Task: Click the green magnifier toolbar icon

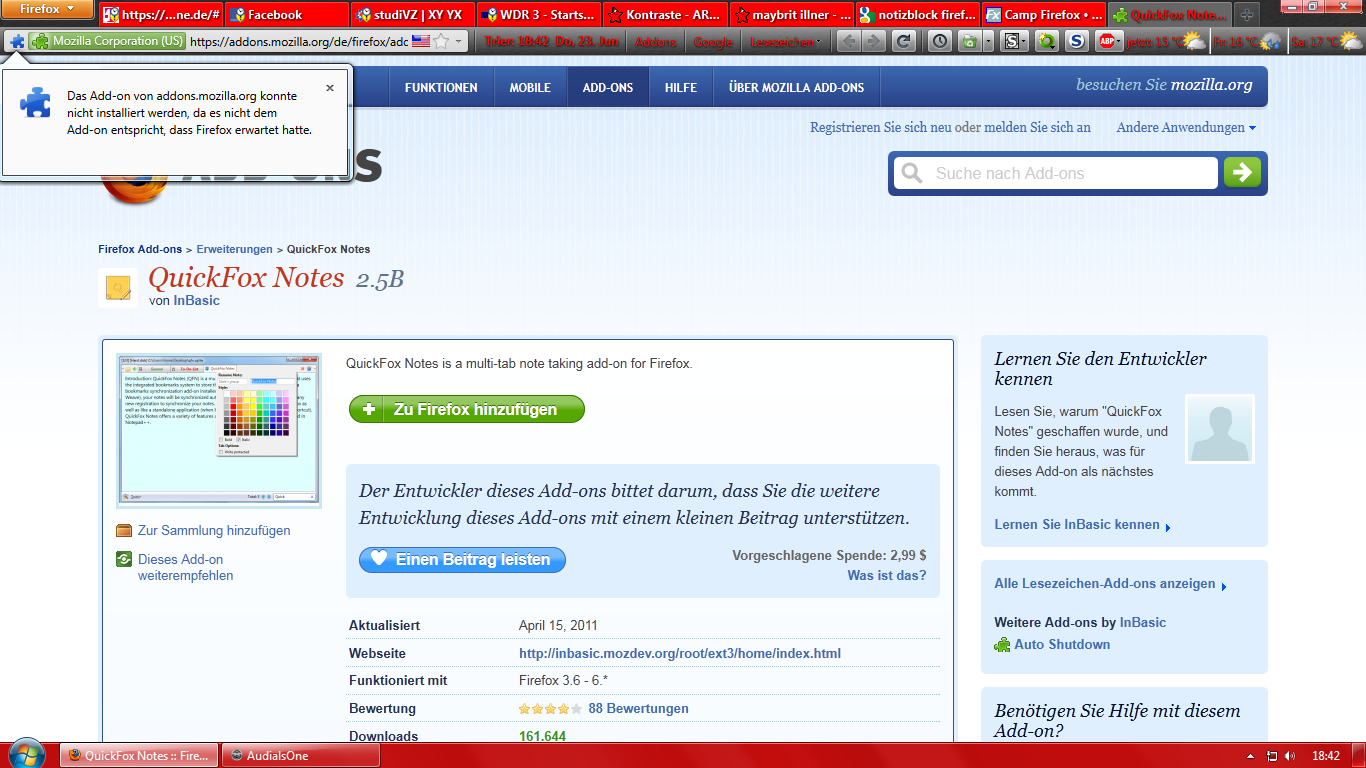Action: coord(1046,41)
